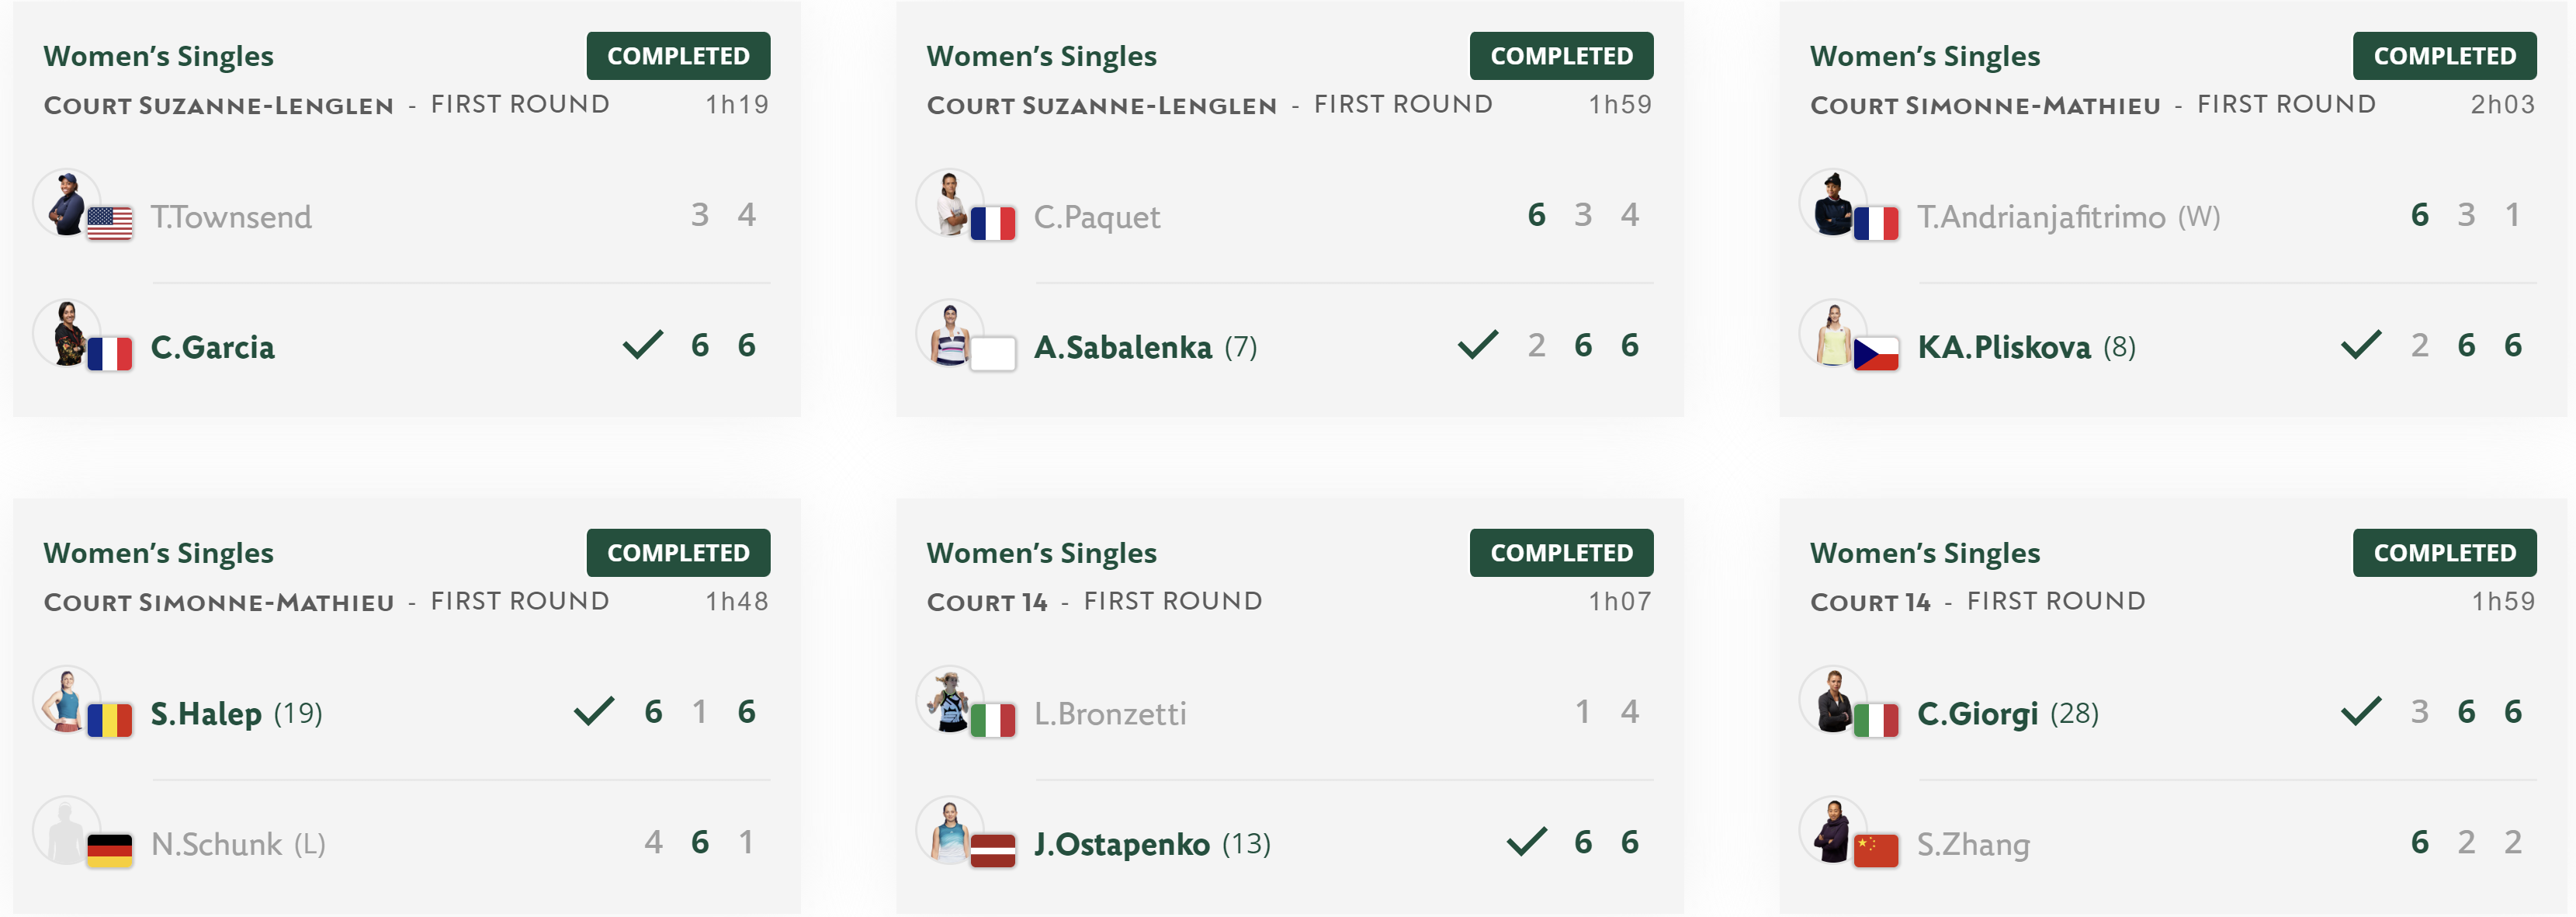
Task: Click the Chinese flag next to S.Zhang
Action: (x=1876, y=851)
